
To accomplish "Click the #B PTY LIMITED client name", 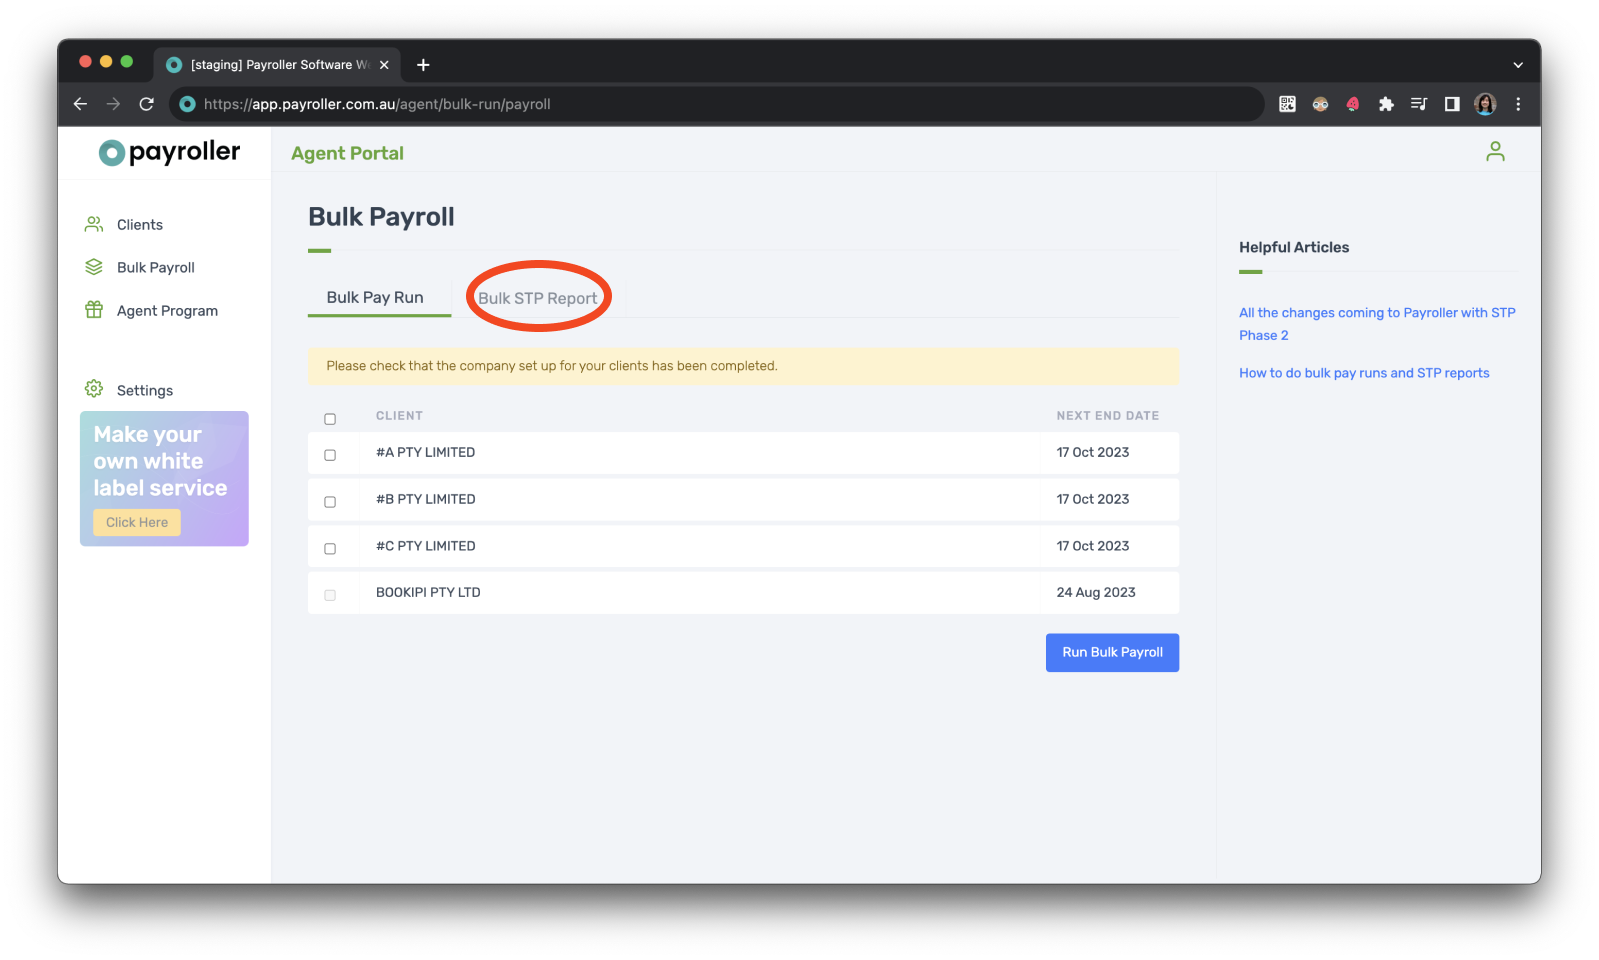I will click(425, 500).
